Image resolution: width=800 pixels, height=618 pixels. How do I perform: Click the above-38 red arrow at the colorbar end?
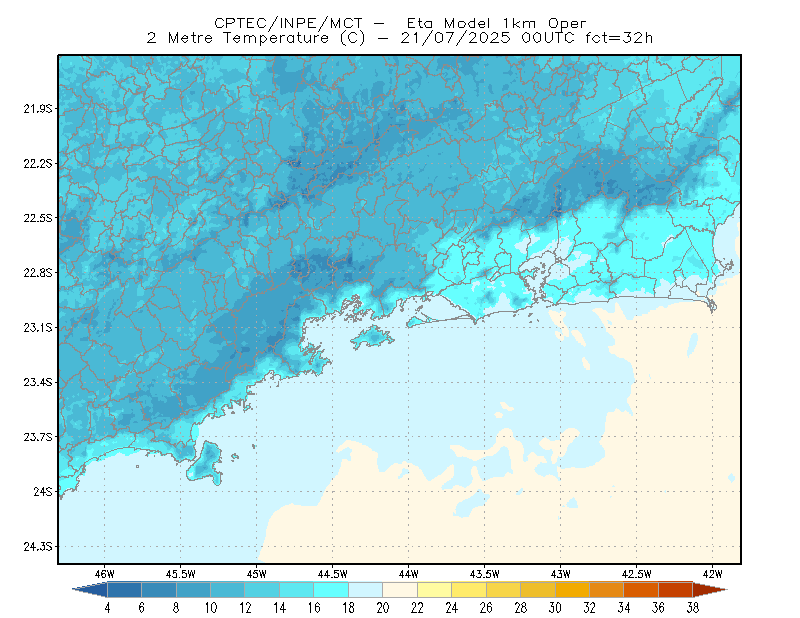tap(710, 590)
